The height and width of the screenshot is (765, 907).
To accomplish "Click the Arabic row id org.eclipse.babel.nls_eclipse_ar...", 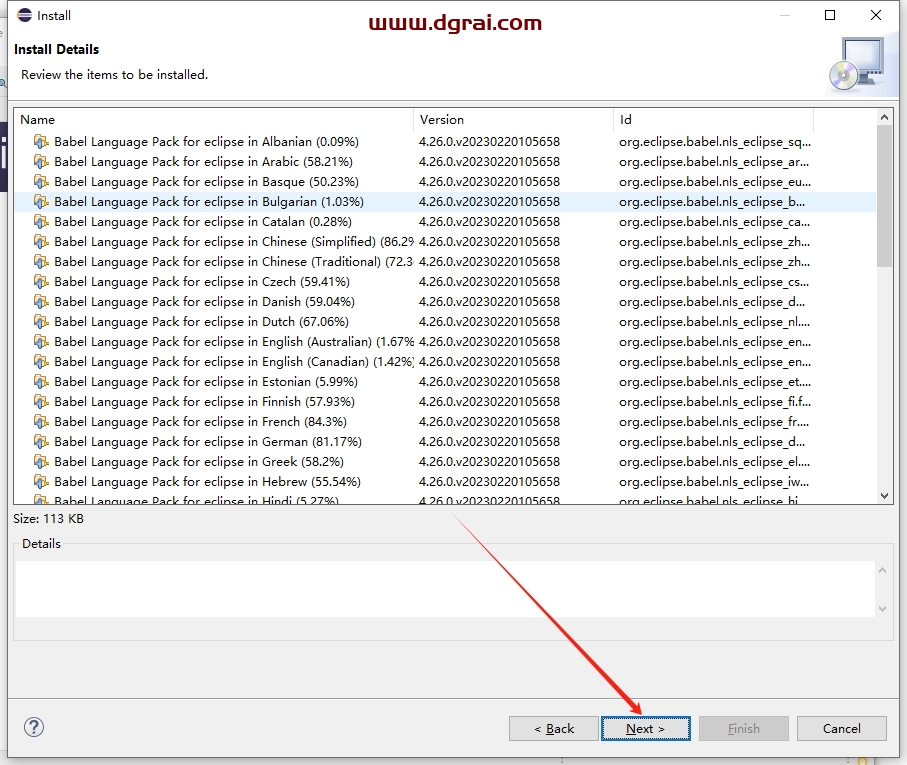I will coord(714,162).
